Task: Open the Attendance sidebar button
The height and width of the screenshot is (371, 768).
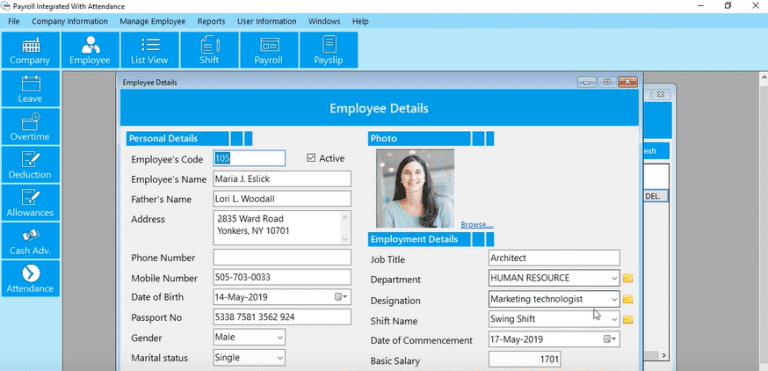Action: [30, 278]
